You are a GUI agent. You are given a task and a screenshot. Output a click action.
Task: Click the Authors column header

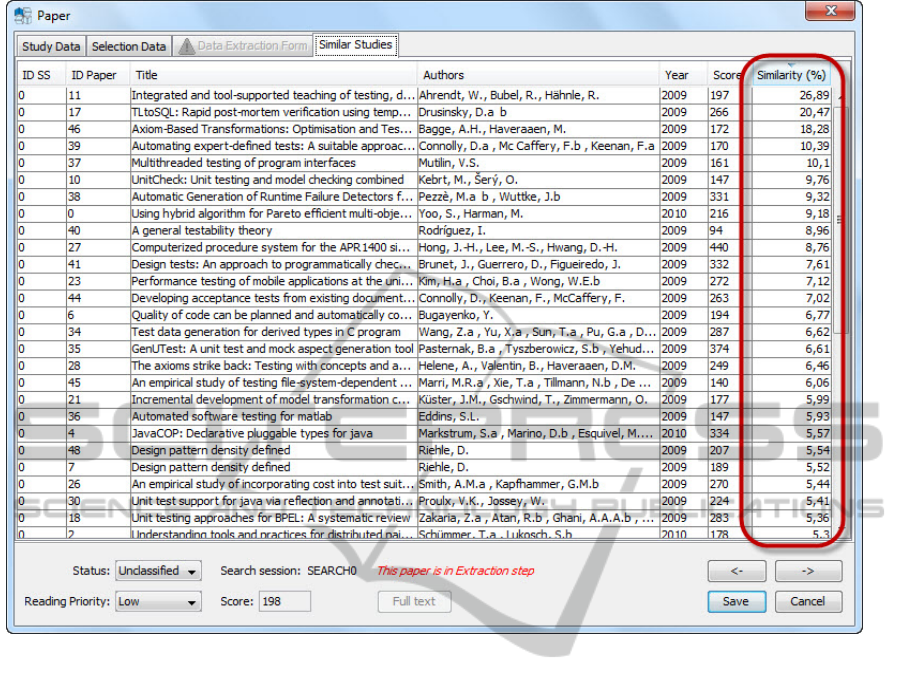point(443,75)
